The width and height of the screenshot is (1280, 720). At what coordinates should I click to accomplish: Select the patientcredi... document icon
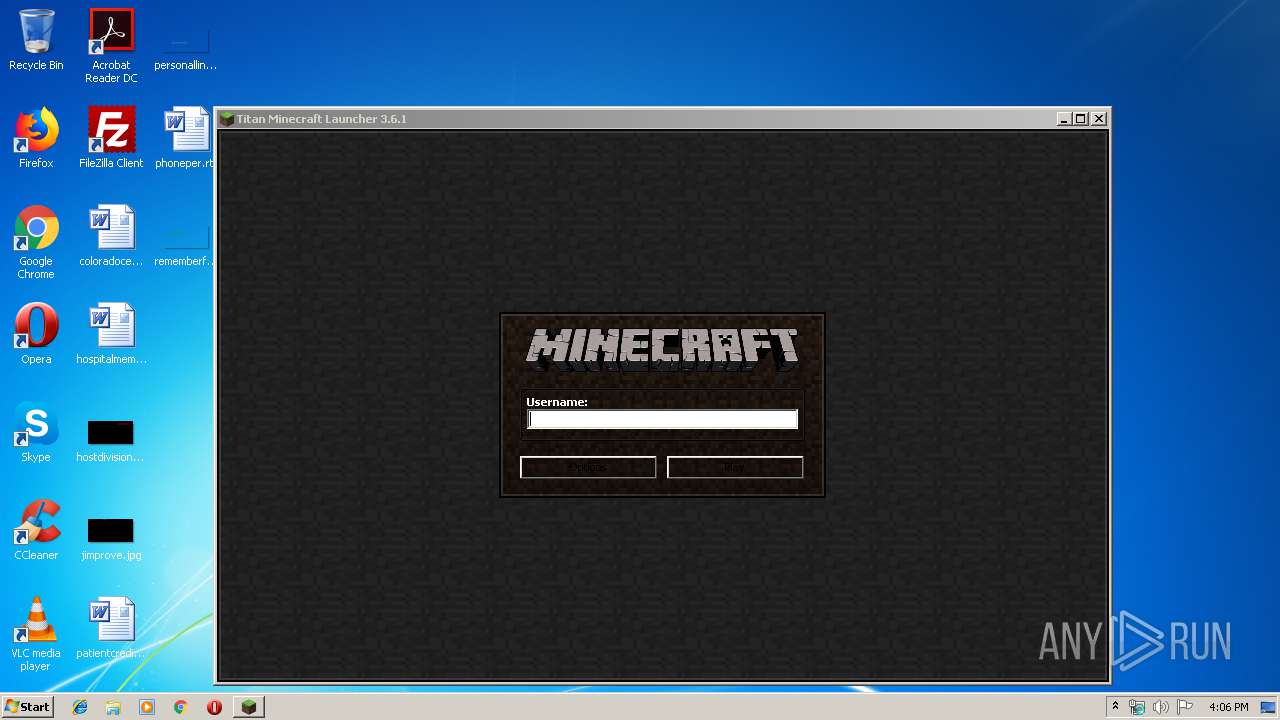pyautogui.click(x=111, y=628)
